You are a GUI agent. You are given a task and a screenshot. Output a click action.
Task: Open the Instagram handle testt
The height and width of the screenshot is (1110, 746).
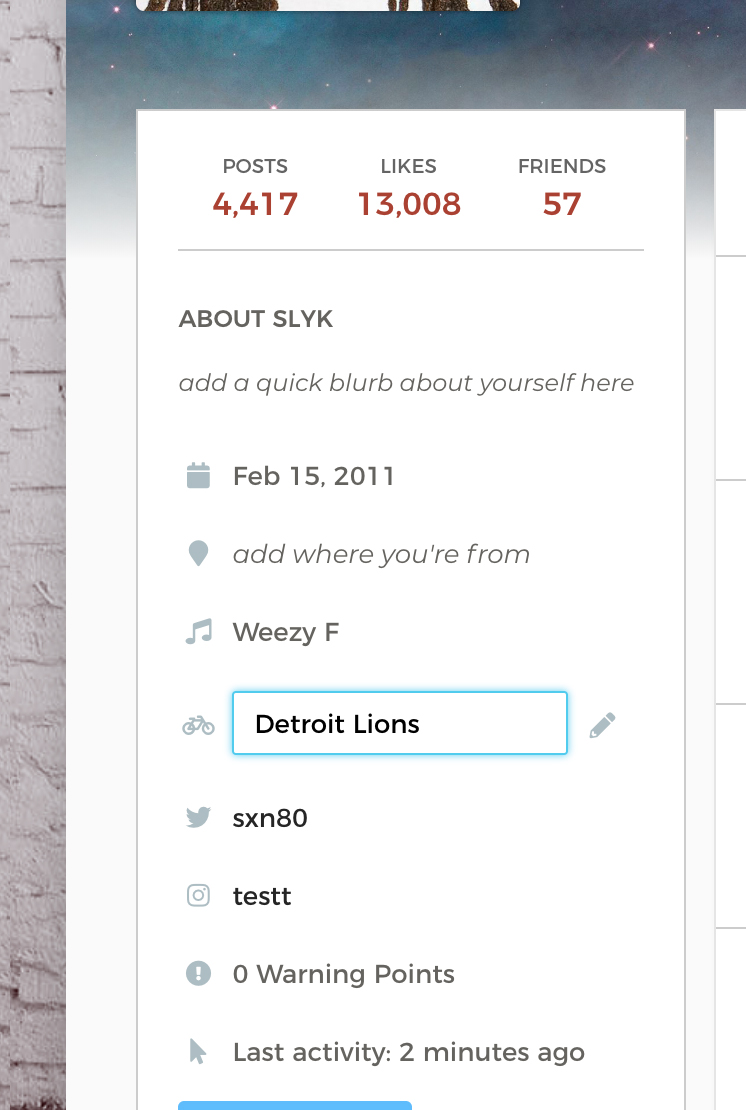pyautogui.click(x=262, y=896)
